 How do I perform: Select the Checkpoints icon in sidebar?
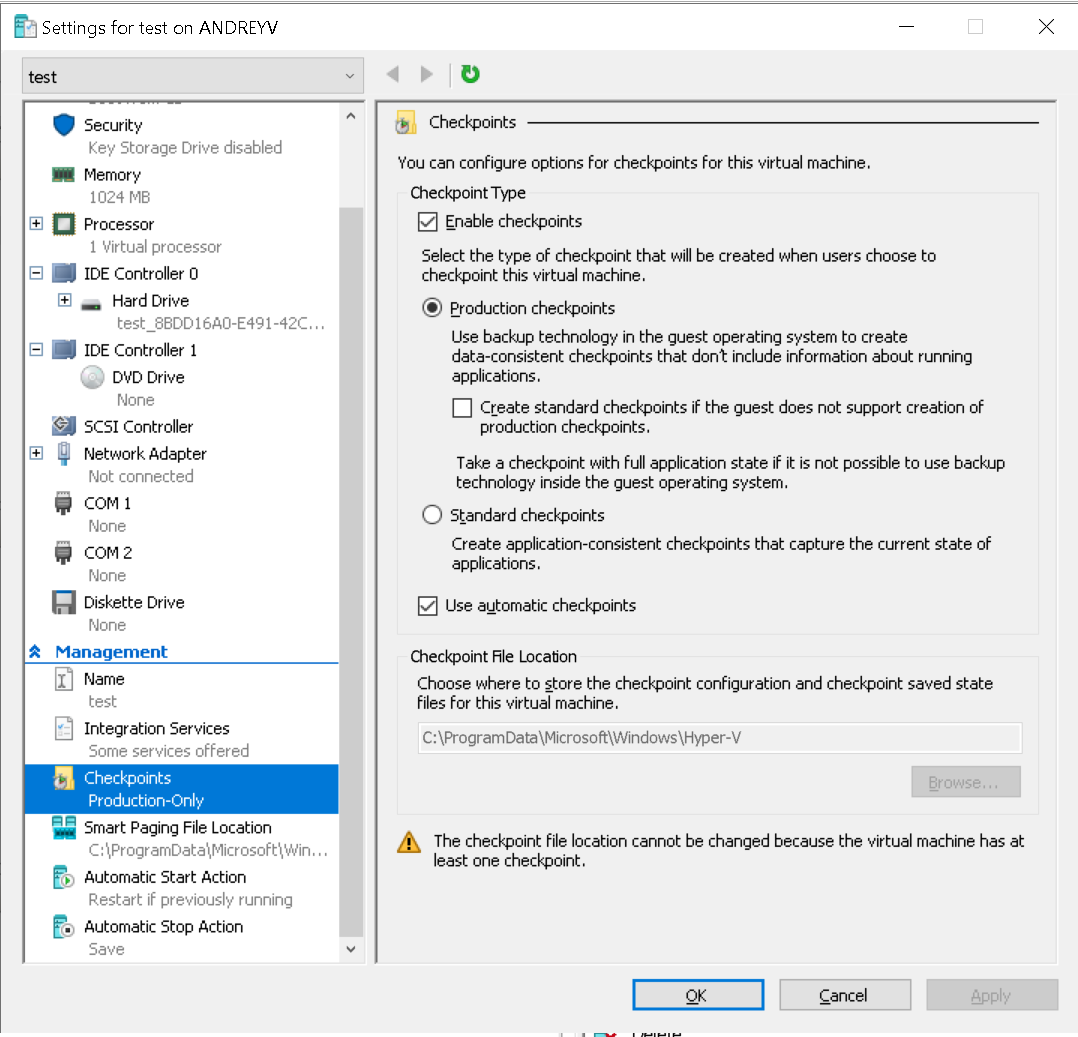click(x=63, y=778)
